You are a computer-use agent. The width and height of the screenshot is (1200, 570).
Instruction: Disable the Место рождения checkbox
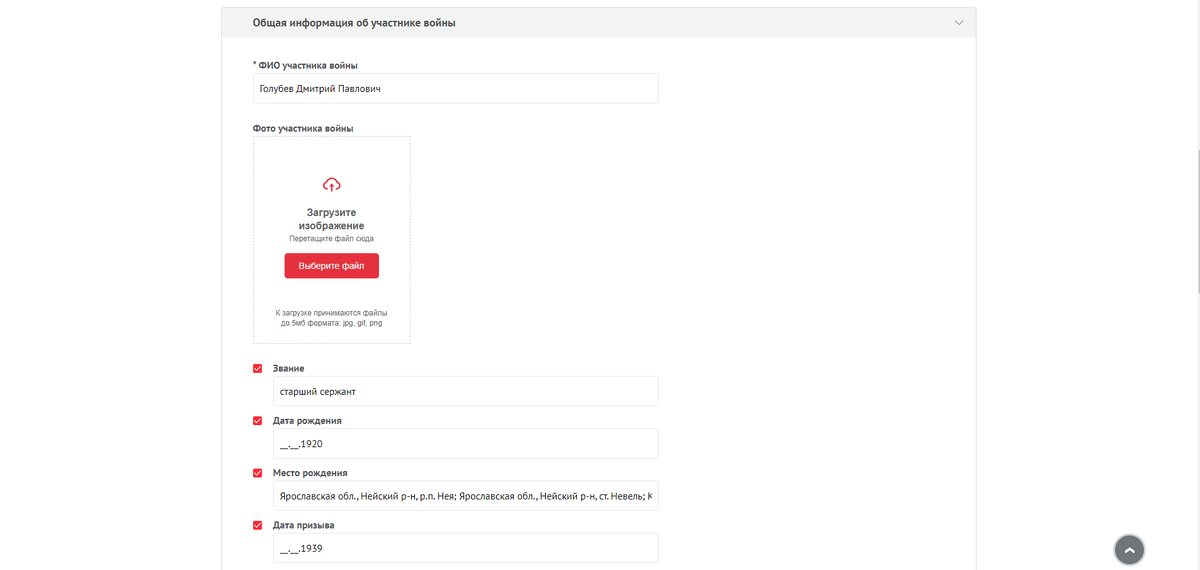[x=258, y=473]
